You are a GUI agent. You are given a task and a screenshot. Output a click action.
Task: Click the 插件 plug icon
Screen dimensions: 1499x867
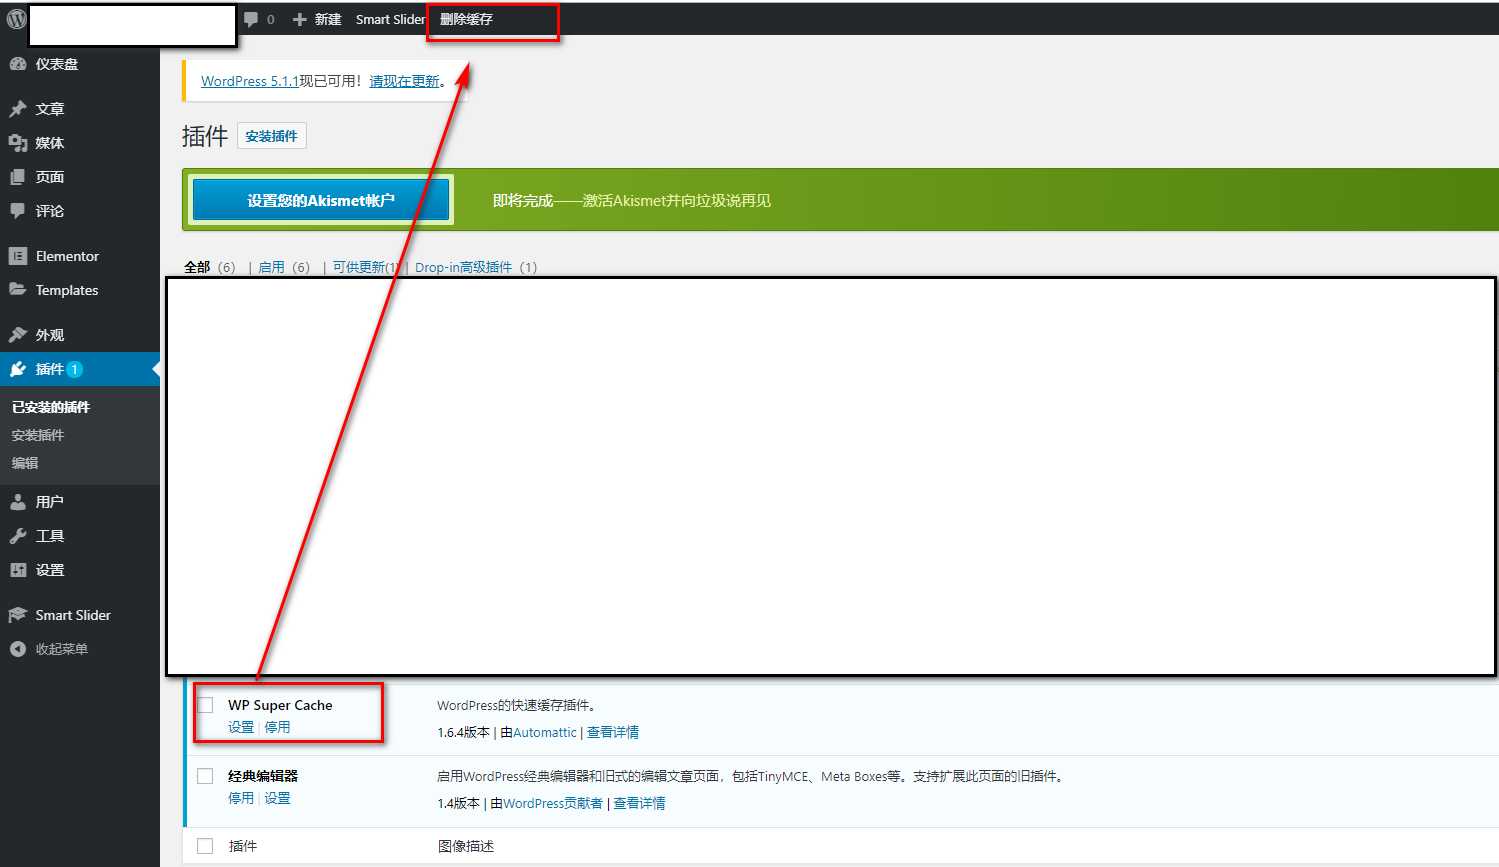tap(18, 369)
